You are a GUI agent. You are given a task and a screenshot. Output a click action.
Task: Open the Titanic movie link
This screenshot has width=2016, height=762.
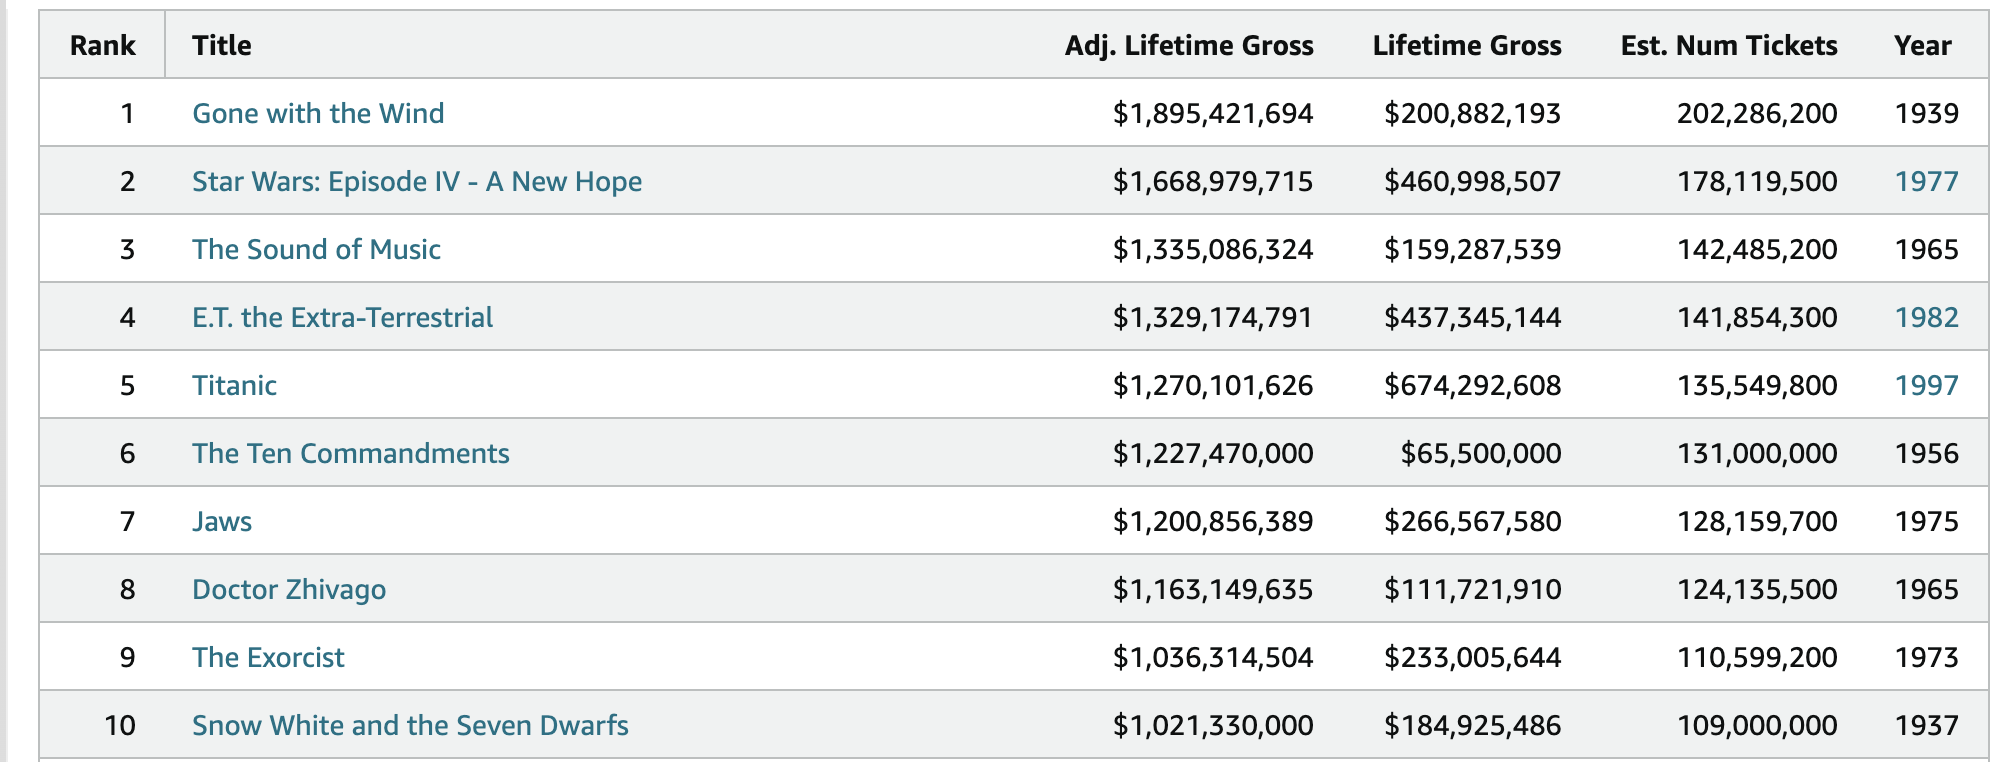234,385
